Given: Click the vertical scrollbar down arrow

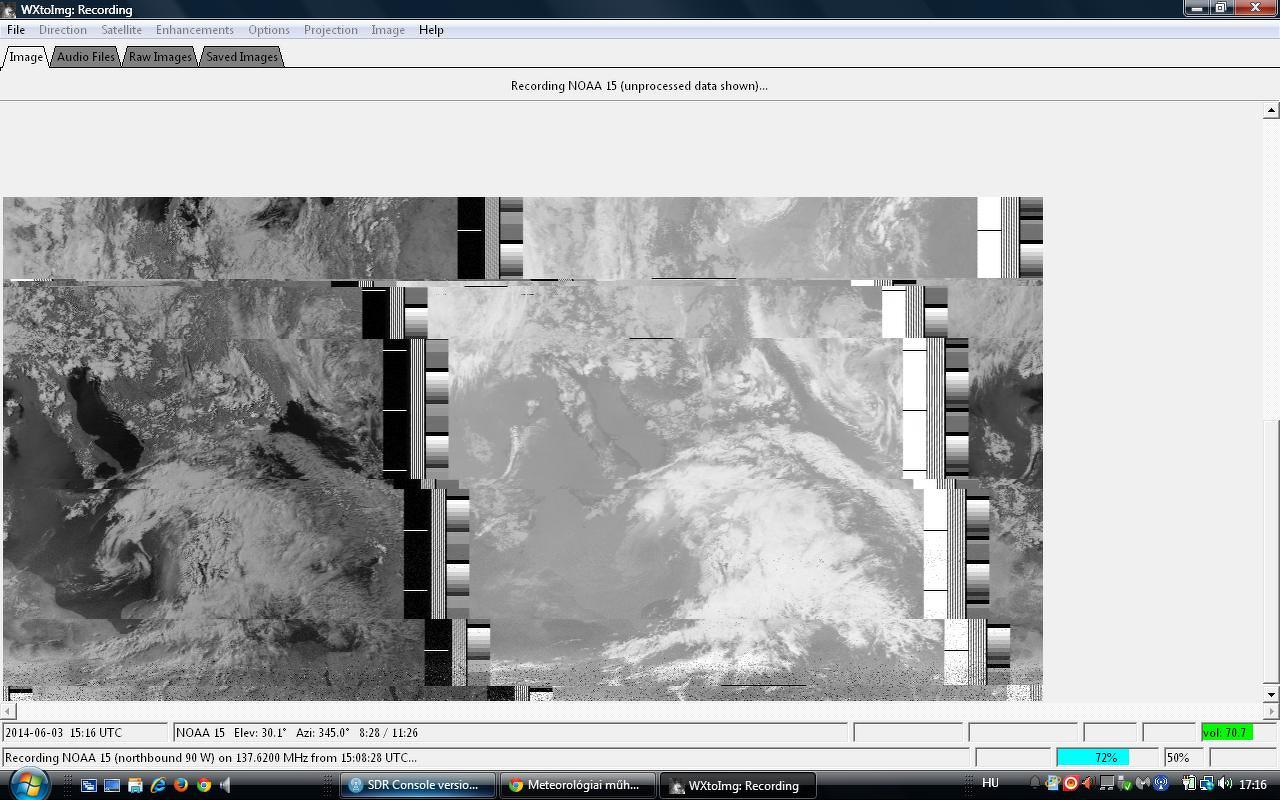Looking at the screenshot, I should point(1271,694).
